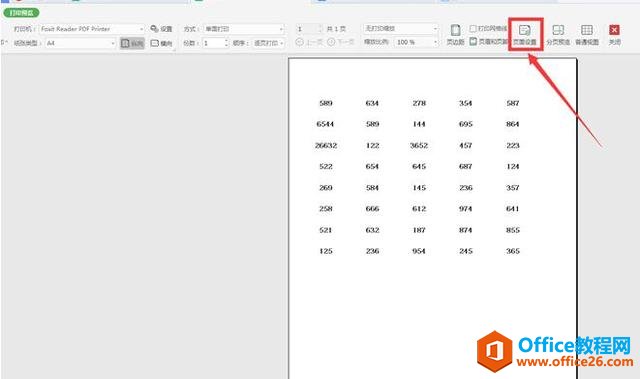Screen dimensions: 640x379
Task: Open Header and Footer (页眉和页脚) settings
Action: [489, 42]
